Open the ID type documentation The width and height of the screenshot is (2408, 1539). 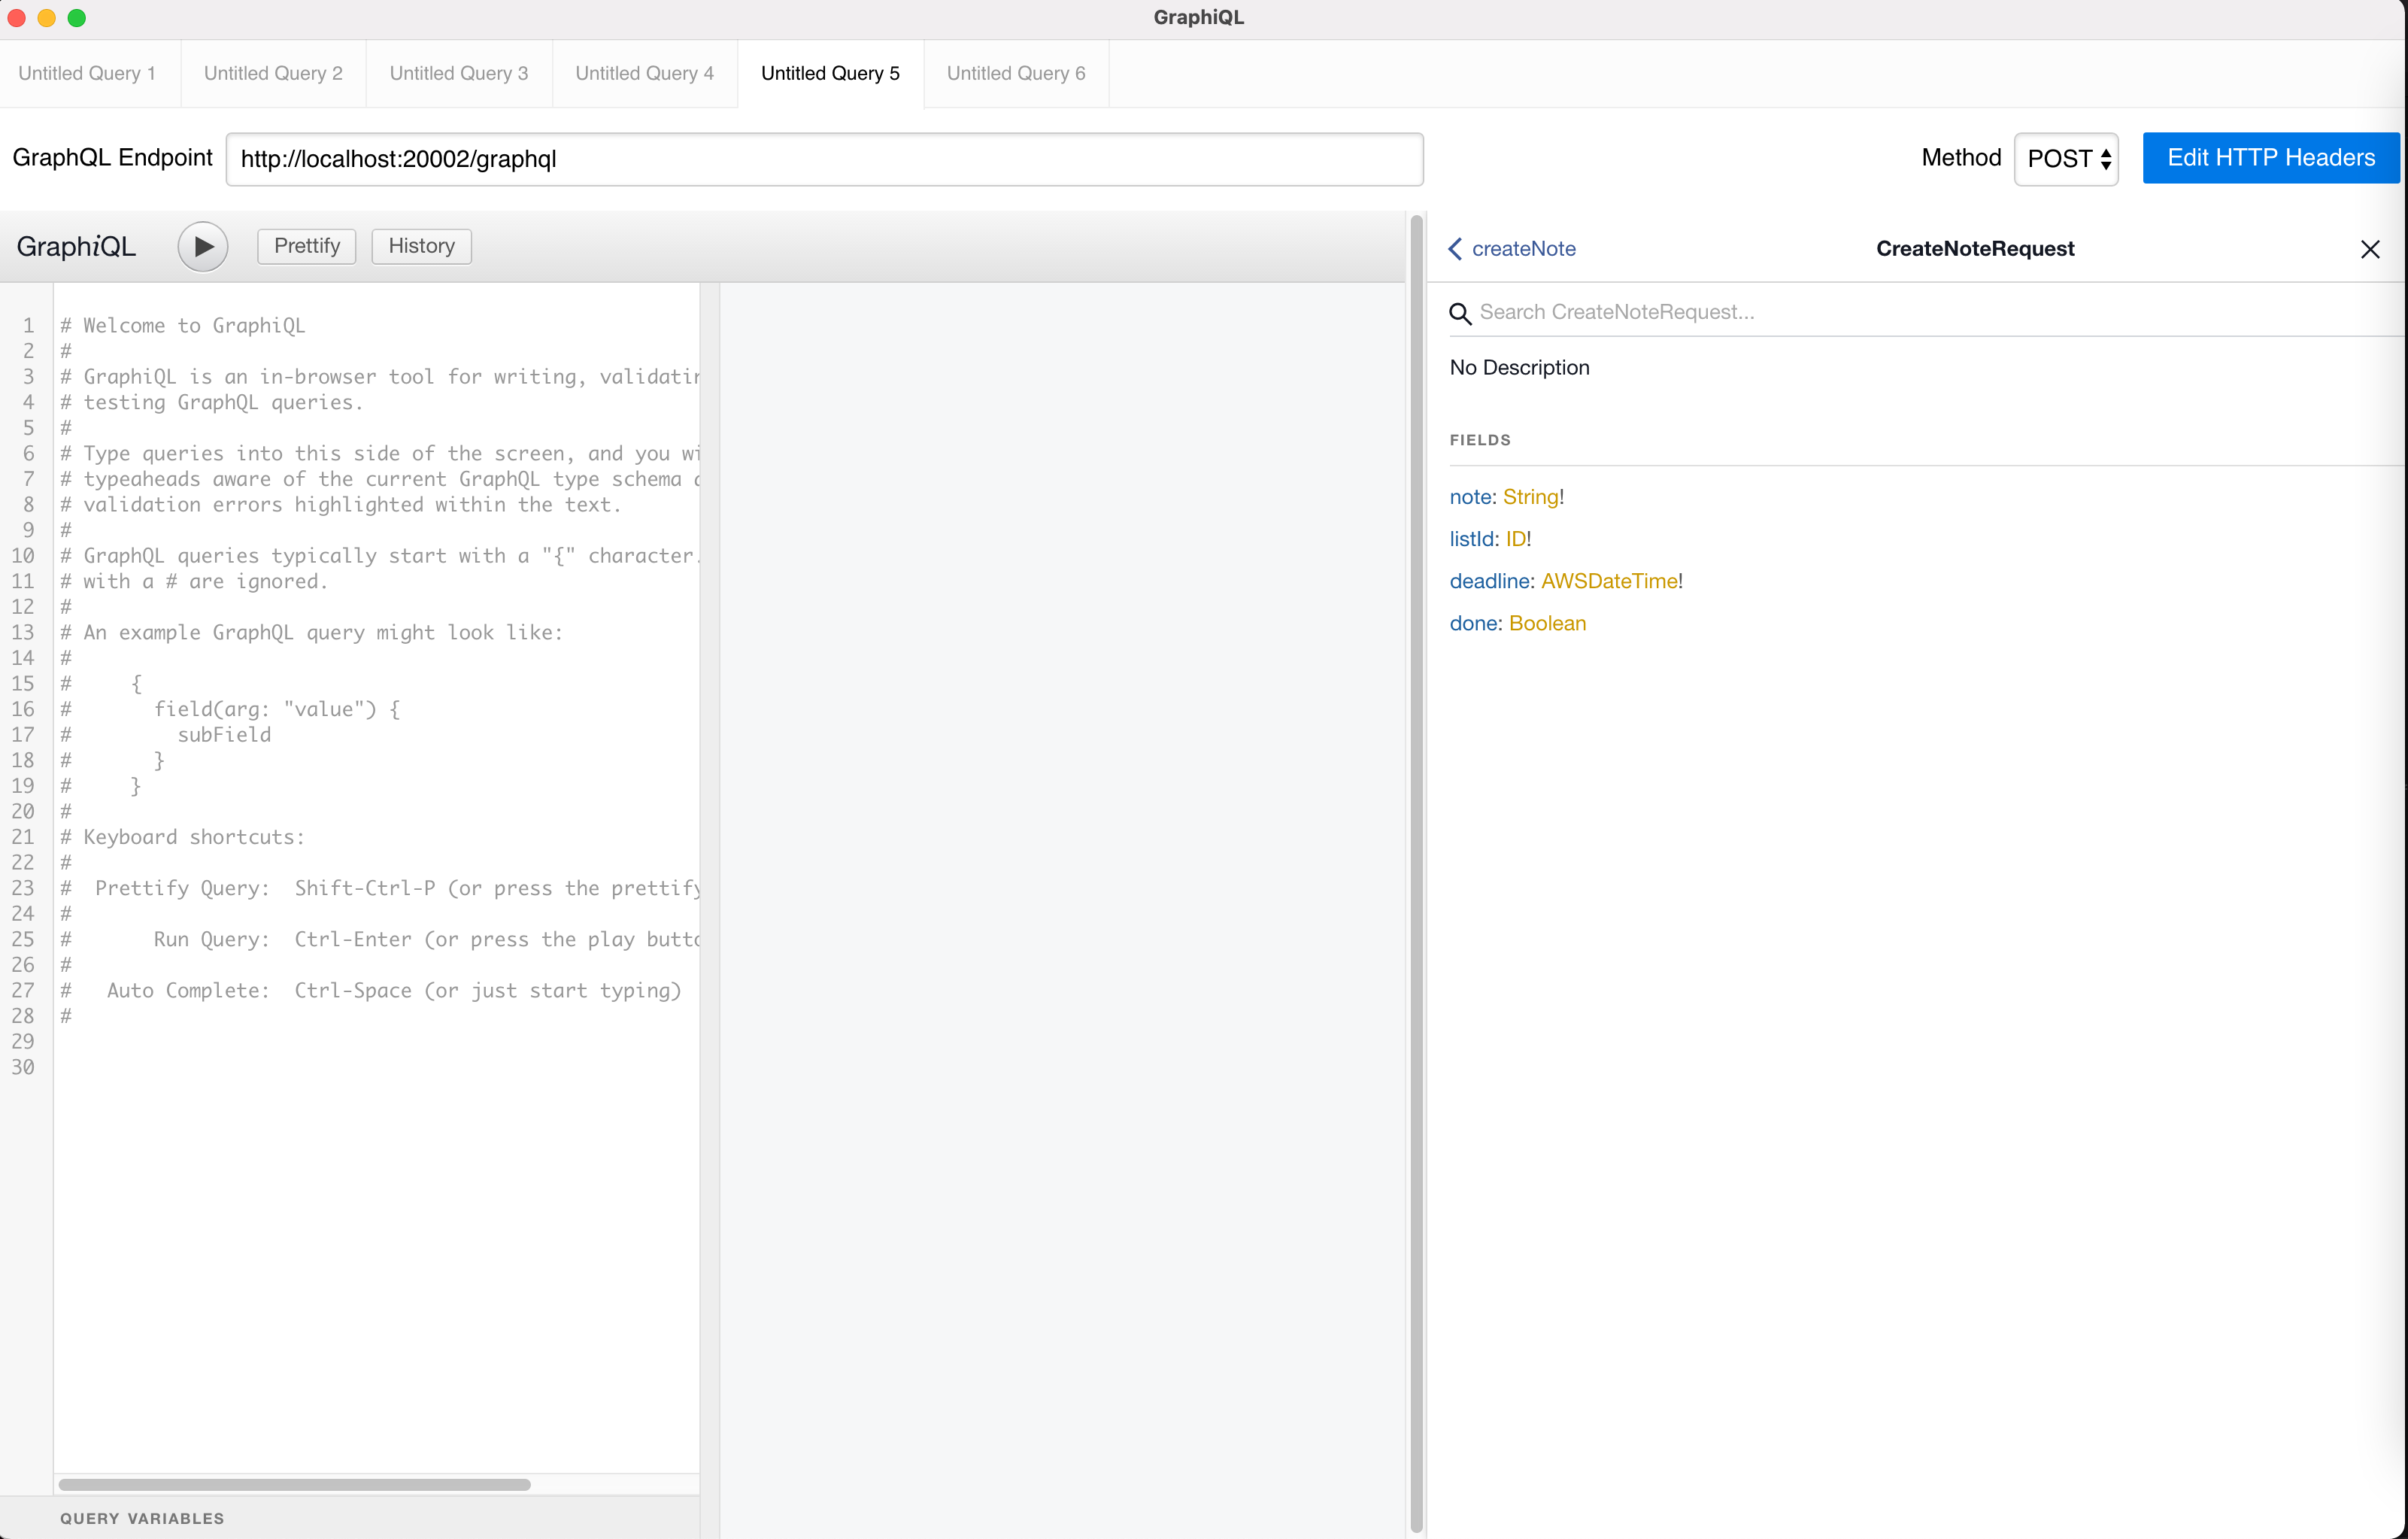point(1515,539)
